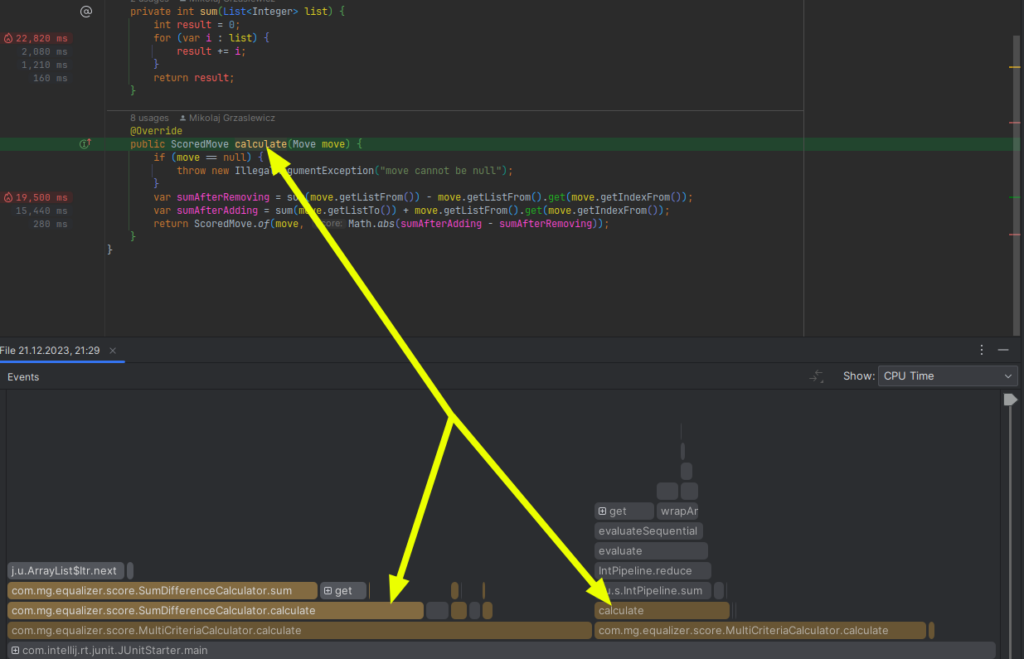1024x659 pixels.
Task: Select the IntPipeline.sum frame
Action: coord(652,590)
